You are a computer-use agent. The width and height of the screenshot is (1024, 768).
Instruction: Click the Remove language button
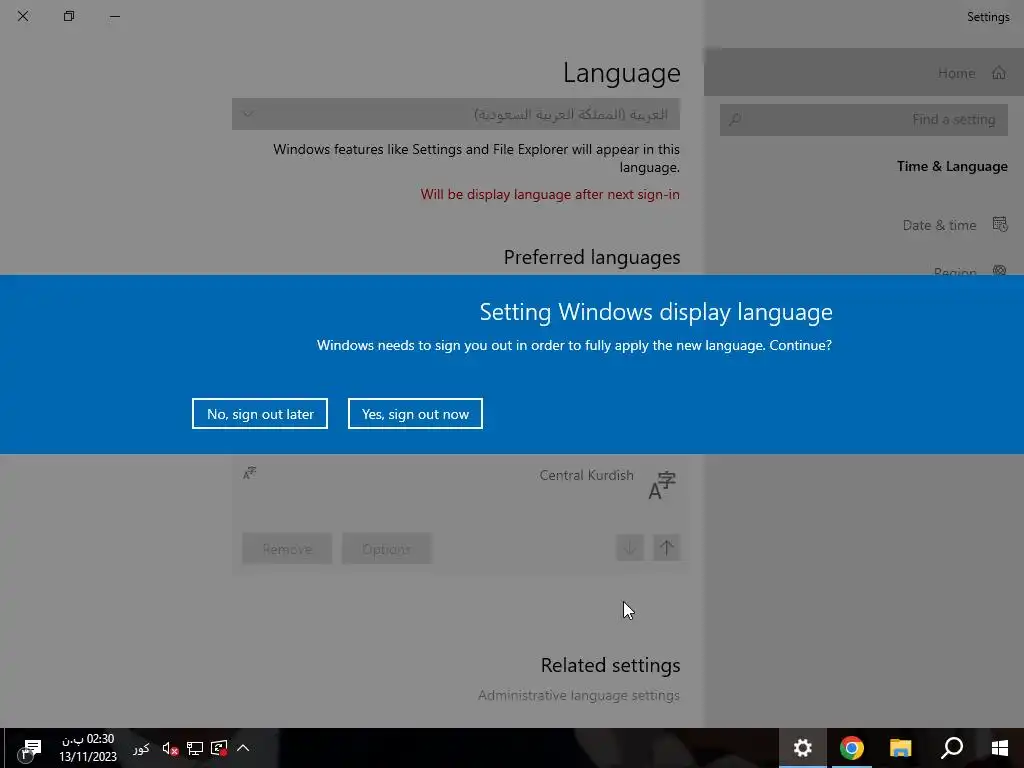coord(287,549)
